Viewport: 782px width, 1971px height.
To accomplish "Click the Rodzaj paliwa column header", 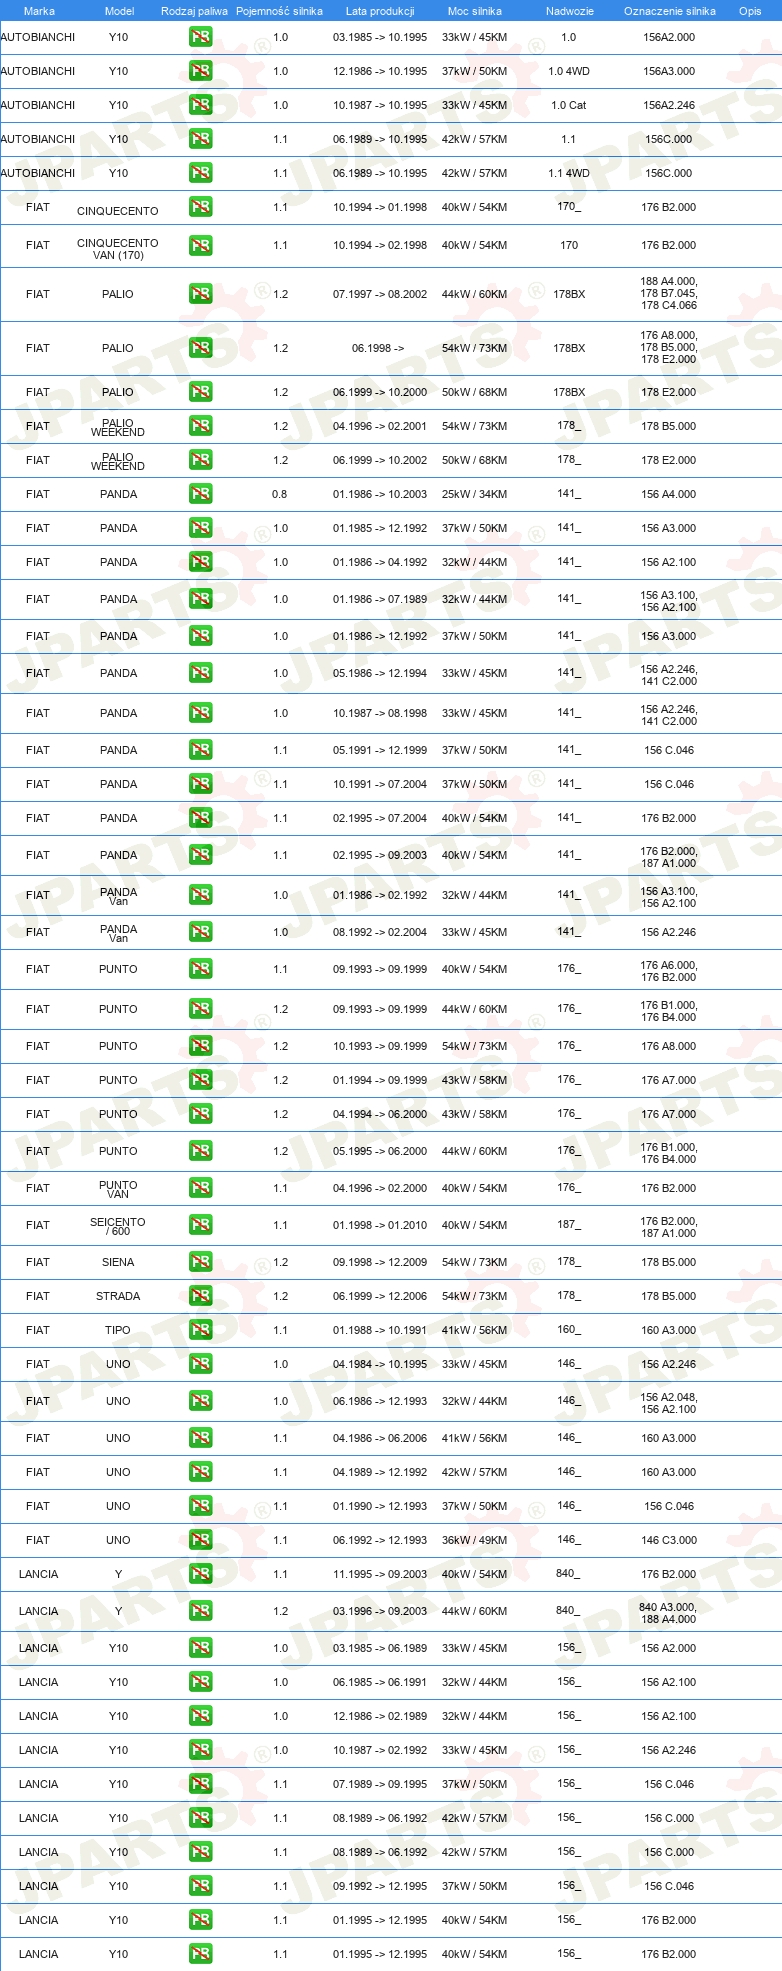I will 194,11.
